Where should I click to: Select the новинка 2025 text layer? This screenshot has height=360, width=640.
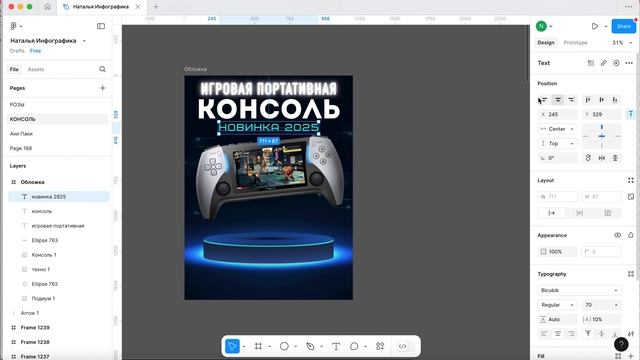pos(58,197)
